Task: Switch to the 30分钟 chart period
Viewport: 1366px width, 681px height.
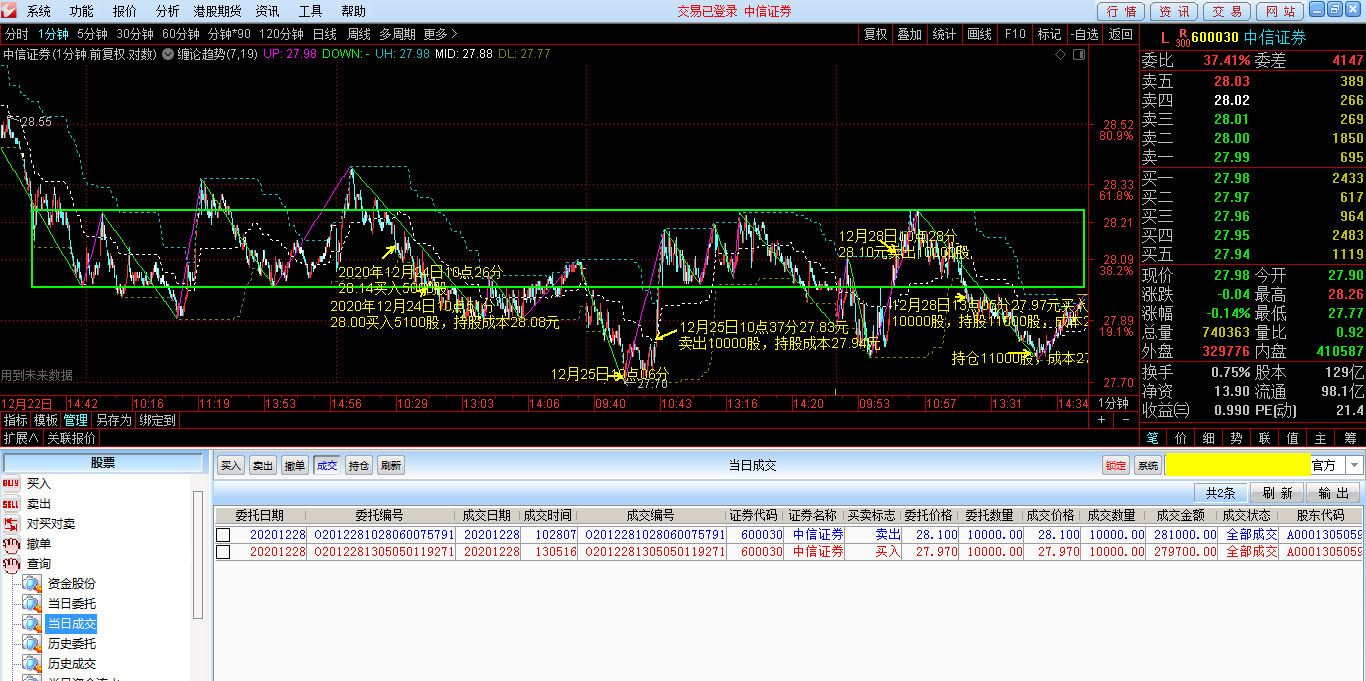Action: tap(135, 34)
